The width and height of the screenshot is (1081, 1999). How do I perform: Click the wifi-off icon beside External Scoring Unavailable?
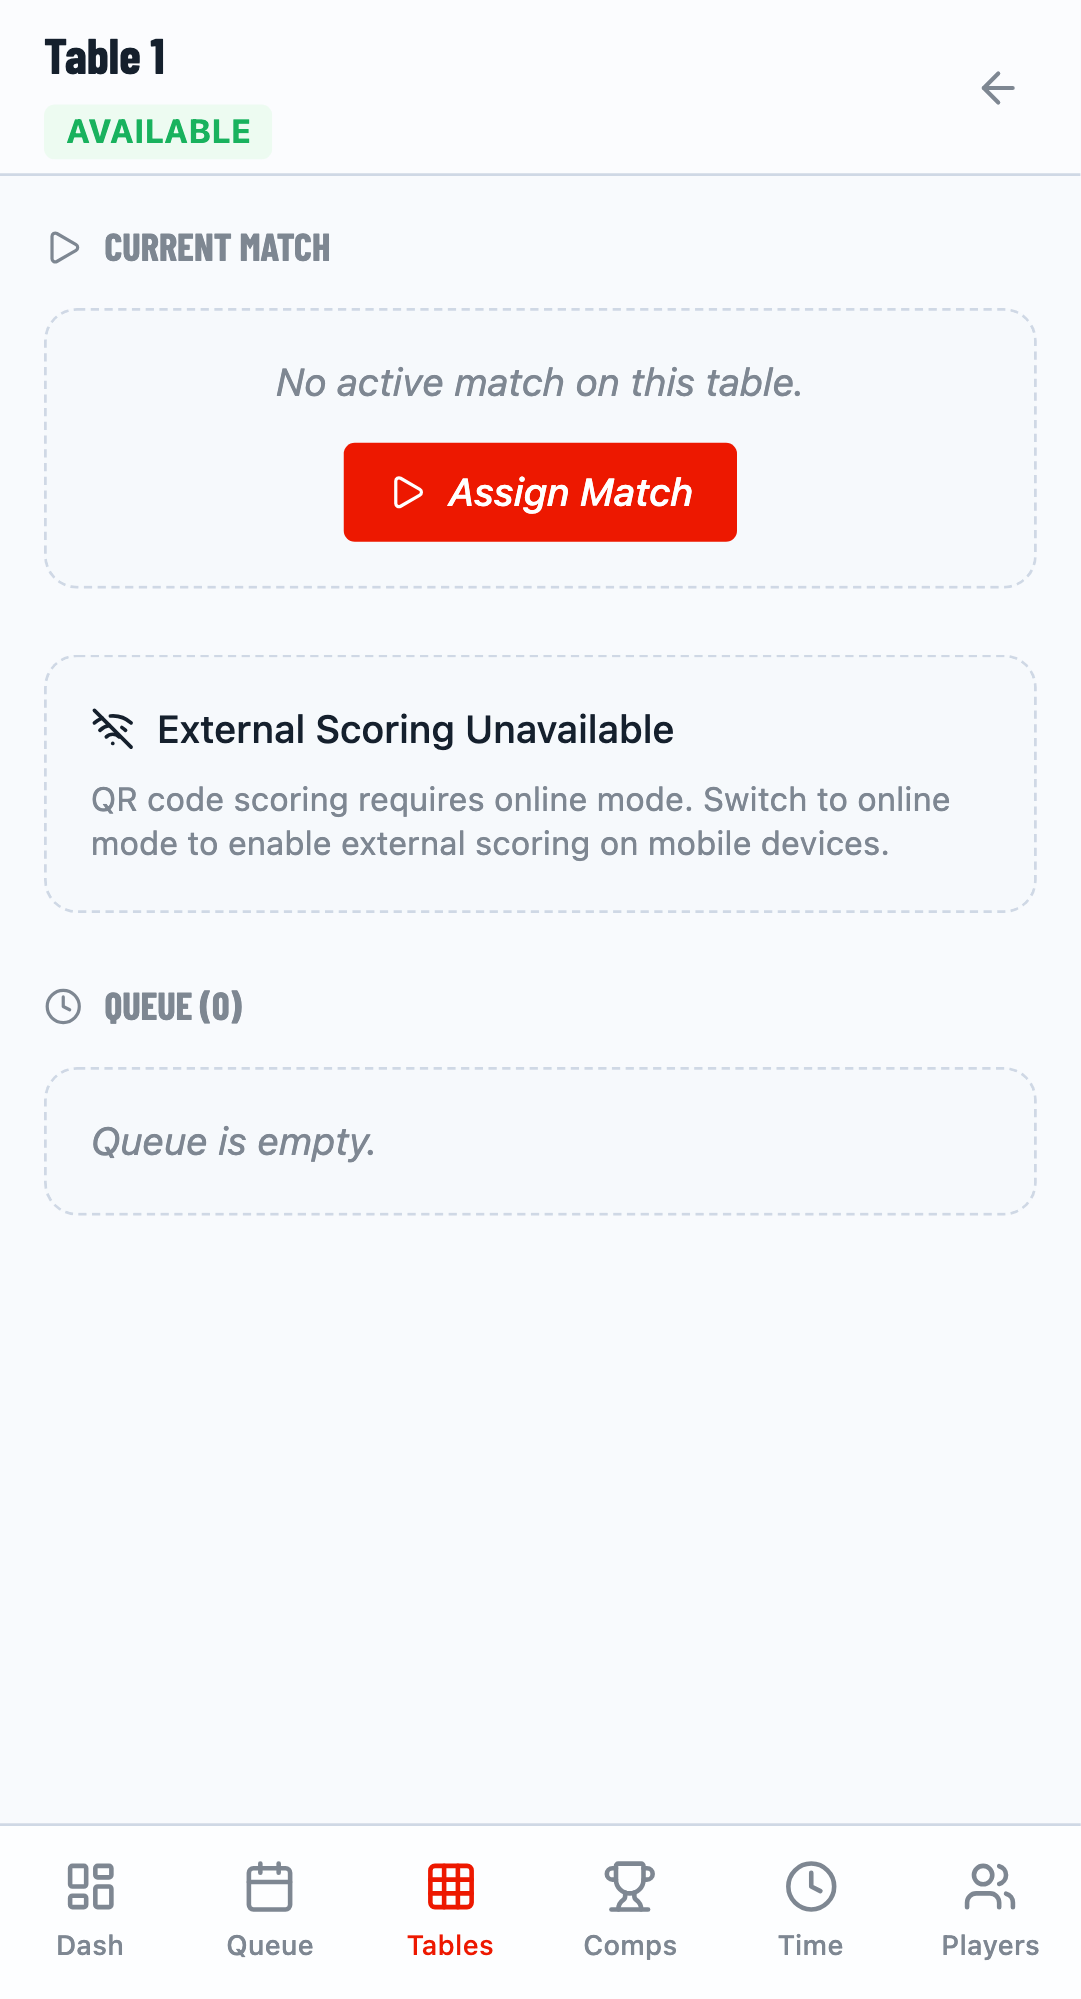click(x=113, y=729)
